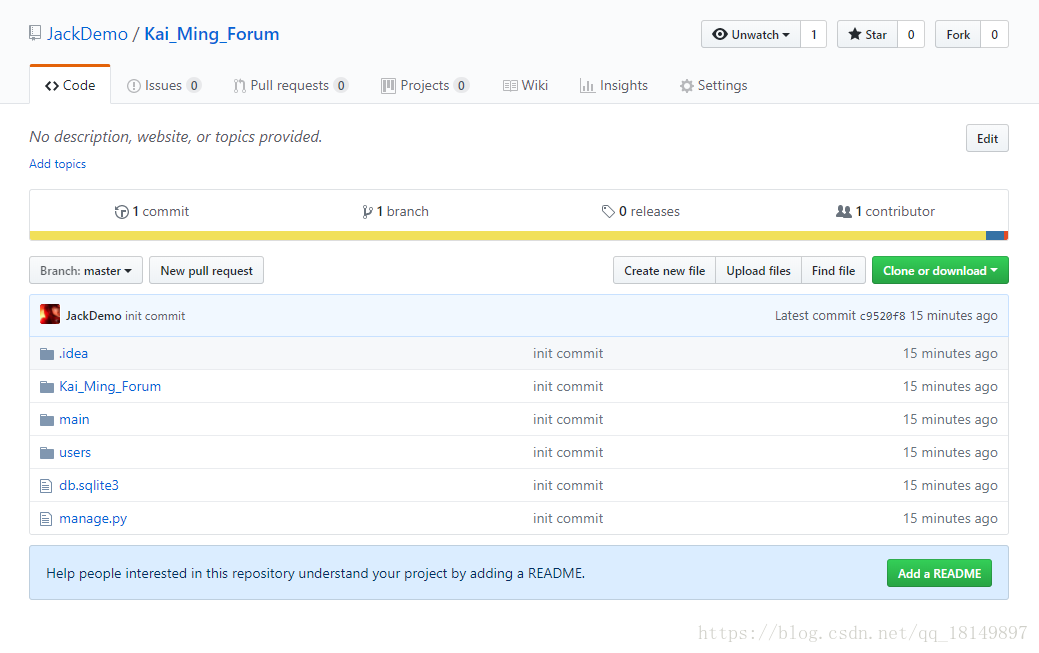Click the Fork button
Image resolution: width=1039 pixels, height=653 pixels.
958,34
